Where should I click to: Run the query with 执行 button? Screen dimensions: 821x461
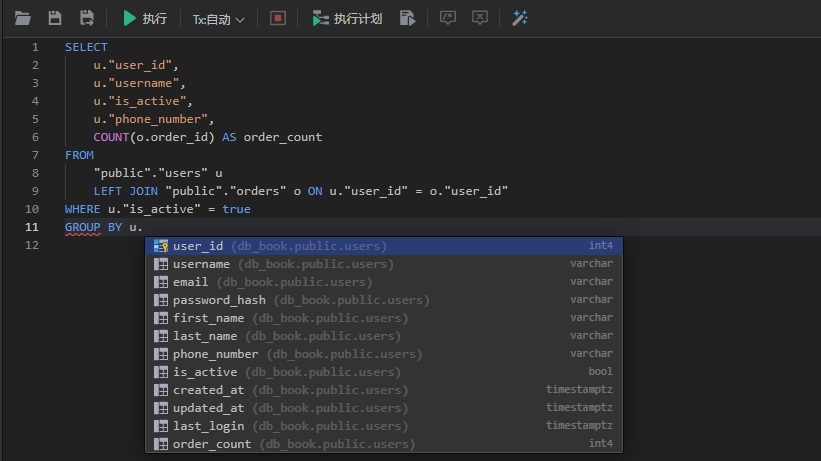click(145, 19)
